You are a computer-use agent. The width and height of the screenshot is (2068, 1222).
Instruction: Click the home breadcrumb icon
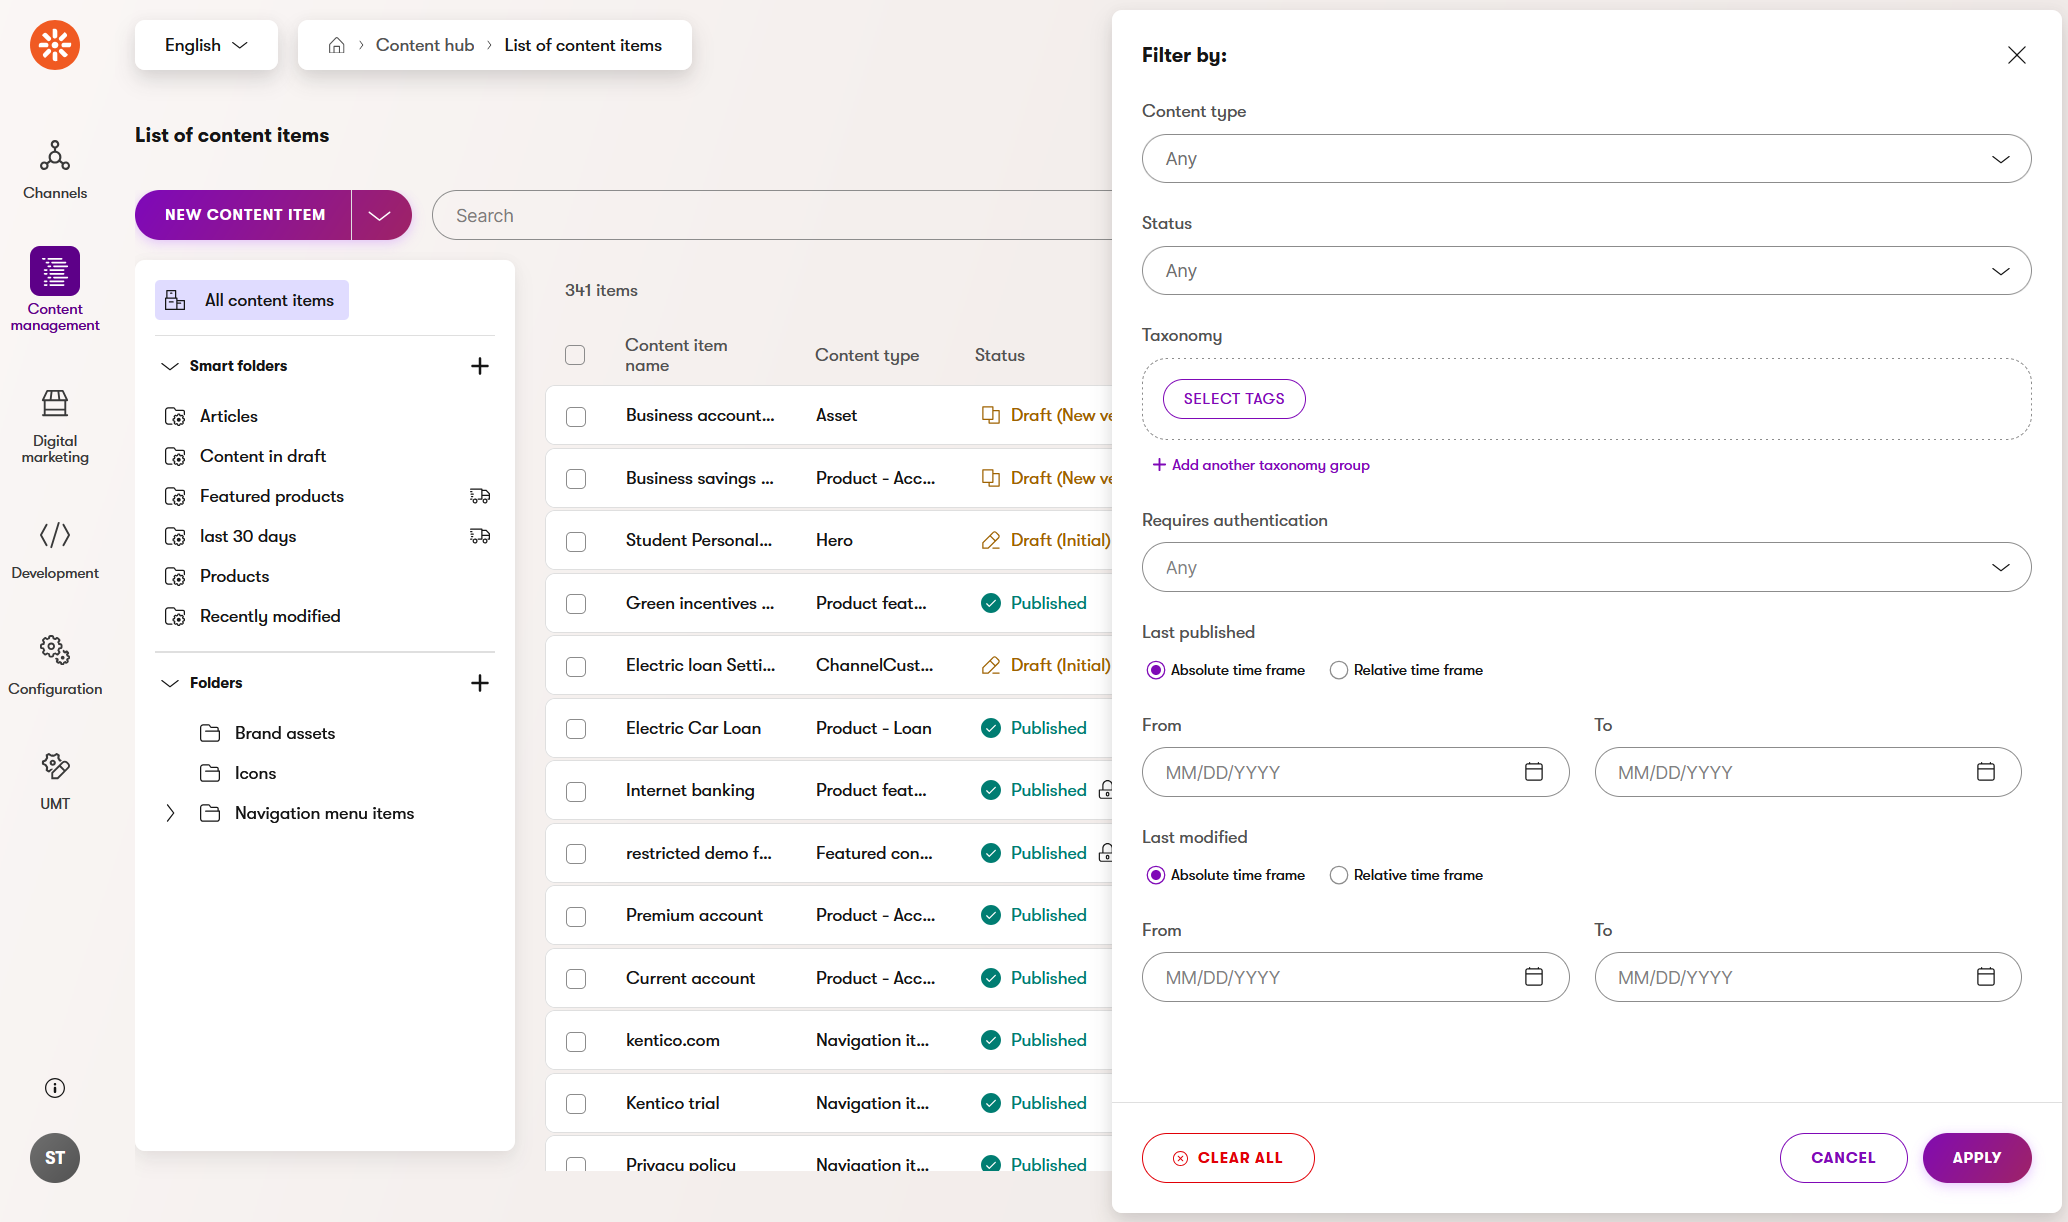point(337,46)
